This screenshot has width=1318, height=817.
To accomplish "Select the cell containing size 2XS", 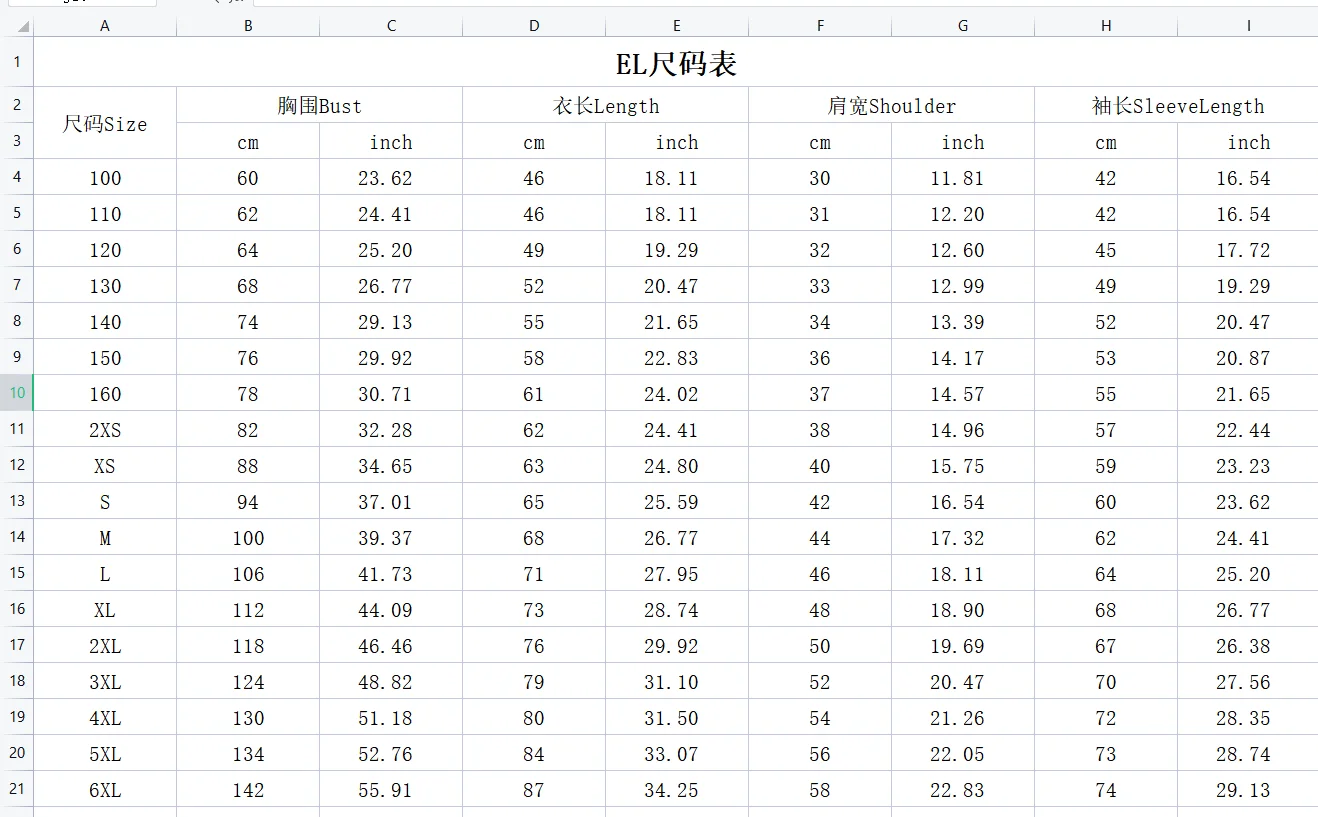I will [x=104, y=429].
